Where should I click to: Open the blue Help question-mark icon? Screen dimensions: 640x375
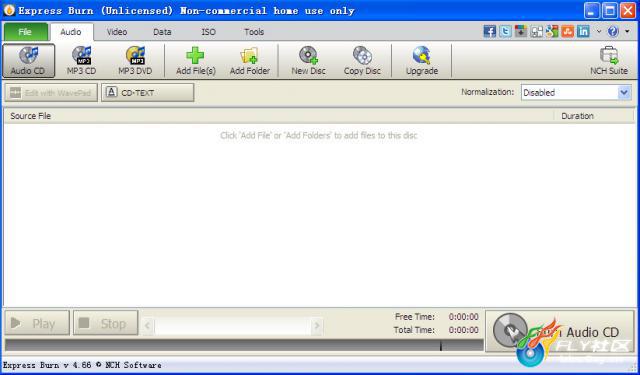613,31
